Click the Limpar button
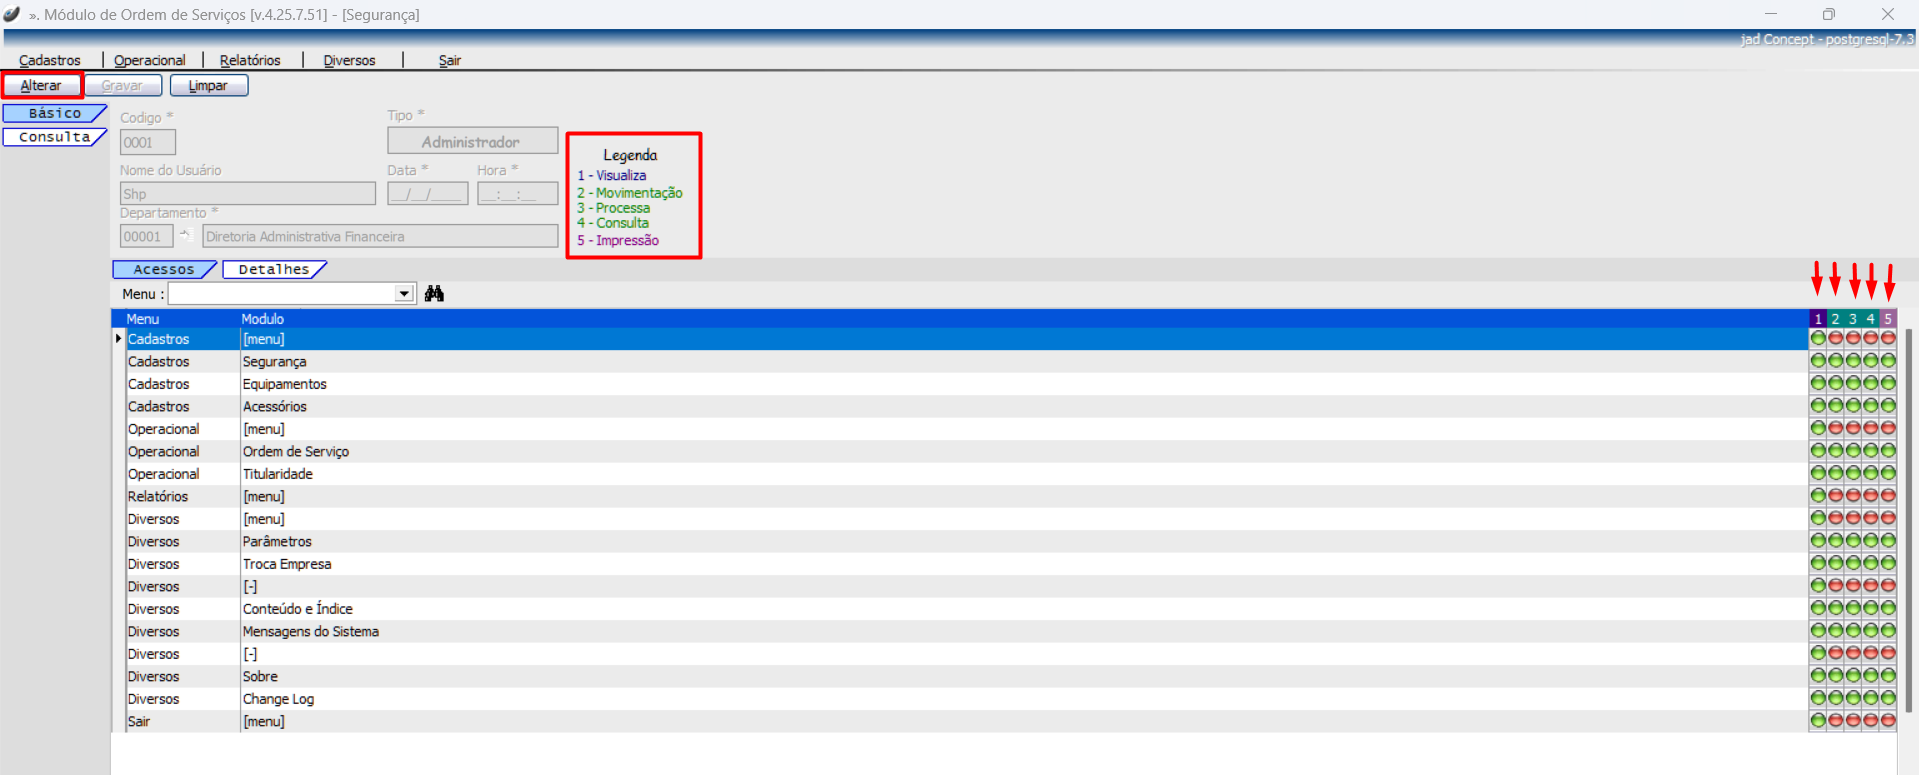This screenshot has height=775, width=1919. click(208, 86)
